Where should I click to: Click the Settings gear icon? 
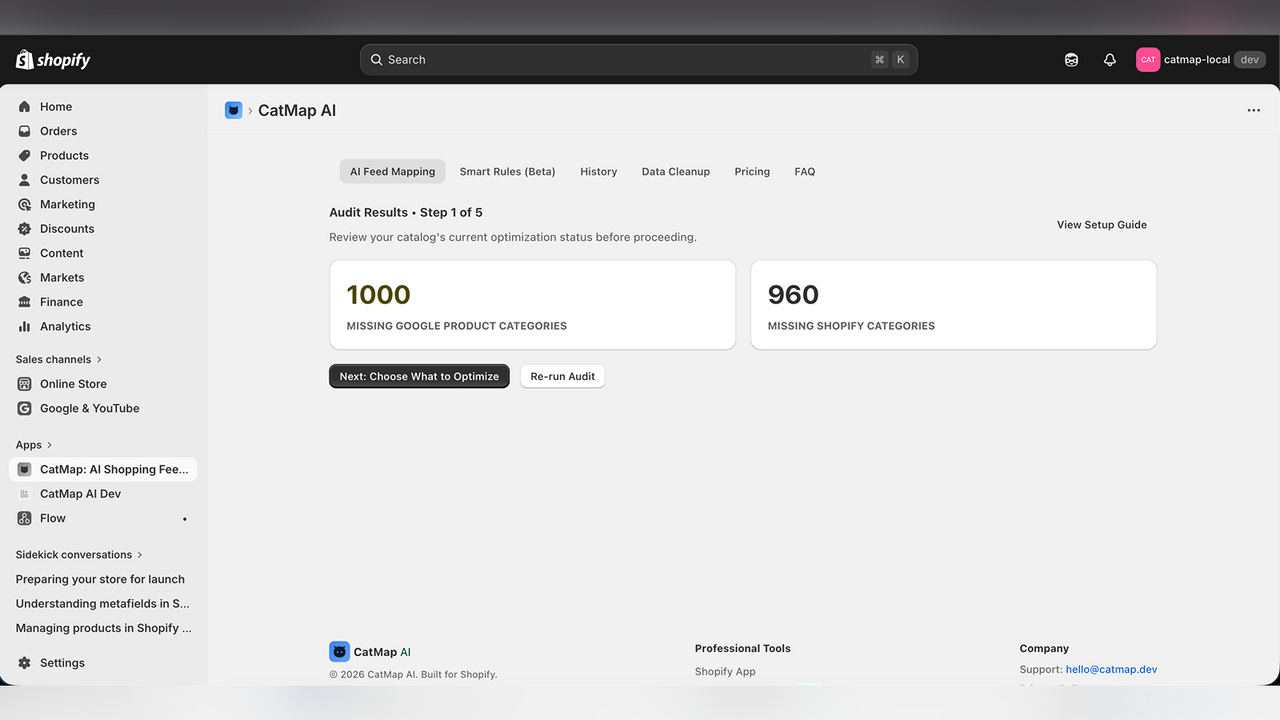click(25, 663)
